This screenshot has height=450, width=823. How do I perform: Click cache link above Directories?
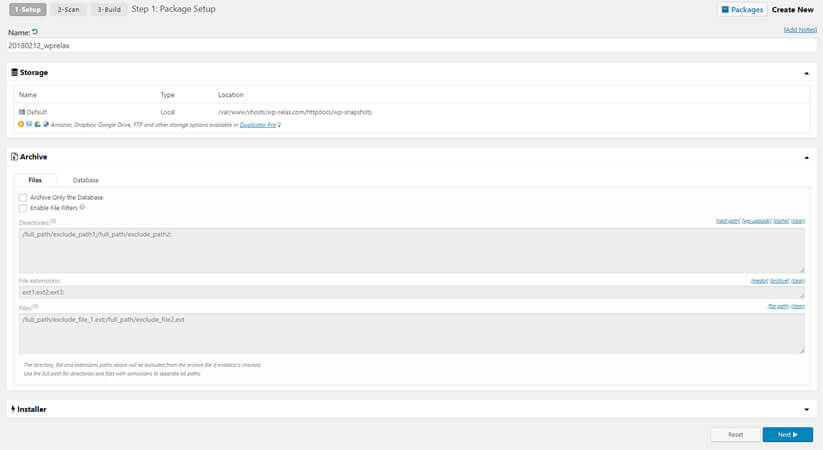[782, 221]
